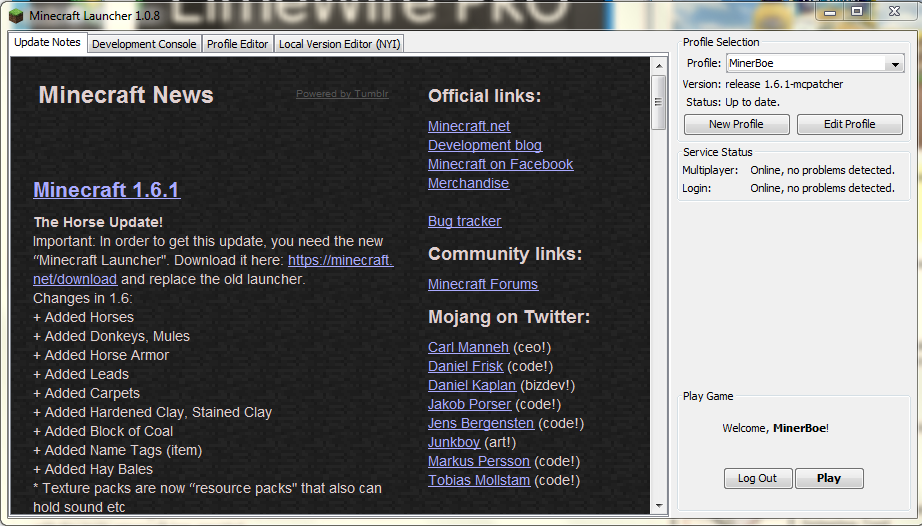922x526 pixels.
Task: Open the Powered by Tumblr link
Action: pyautogui.click(x=342, y=94)
